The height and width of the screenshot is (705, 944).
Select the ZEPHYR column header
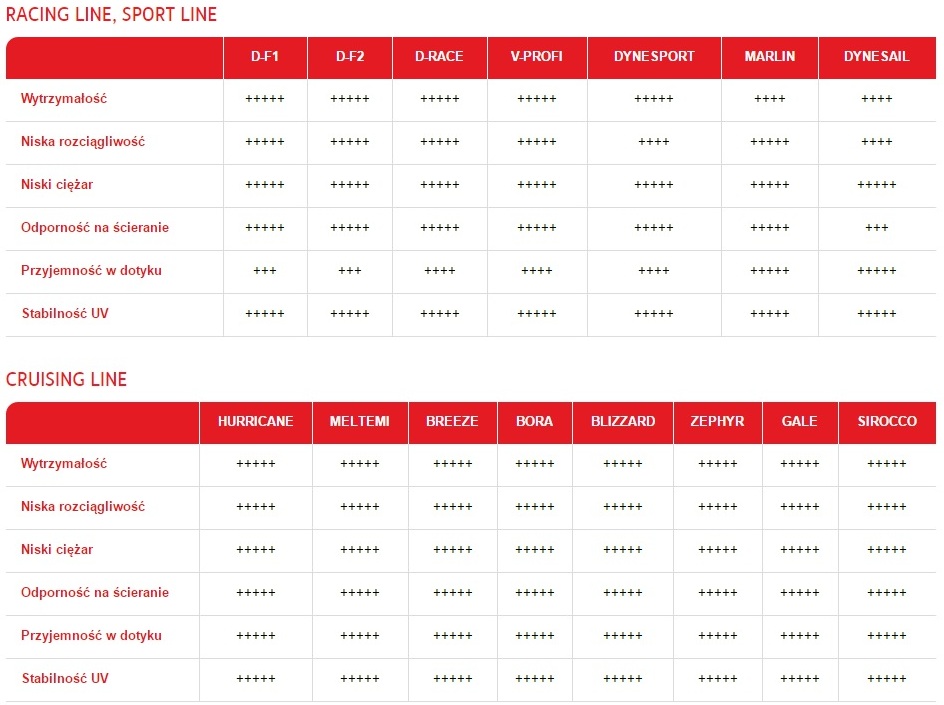tap(718, 421)
